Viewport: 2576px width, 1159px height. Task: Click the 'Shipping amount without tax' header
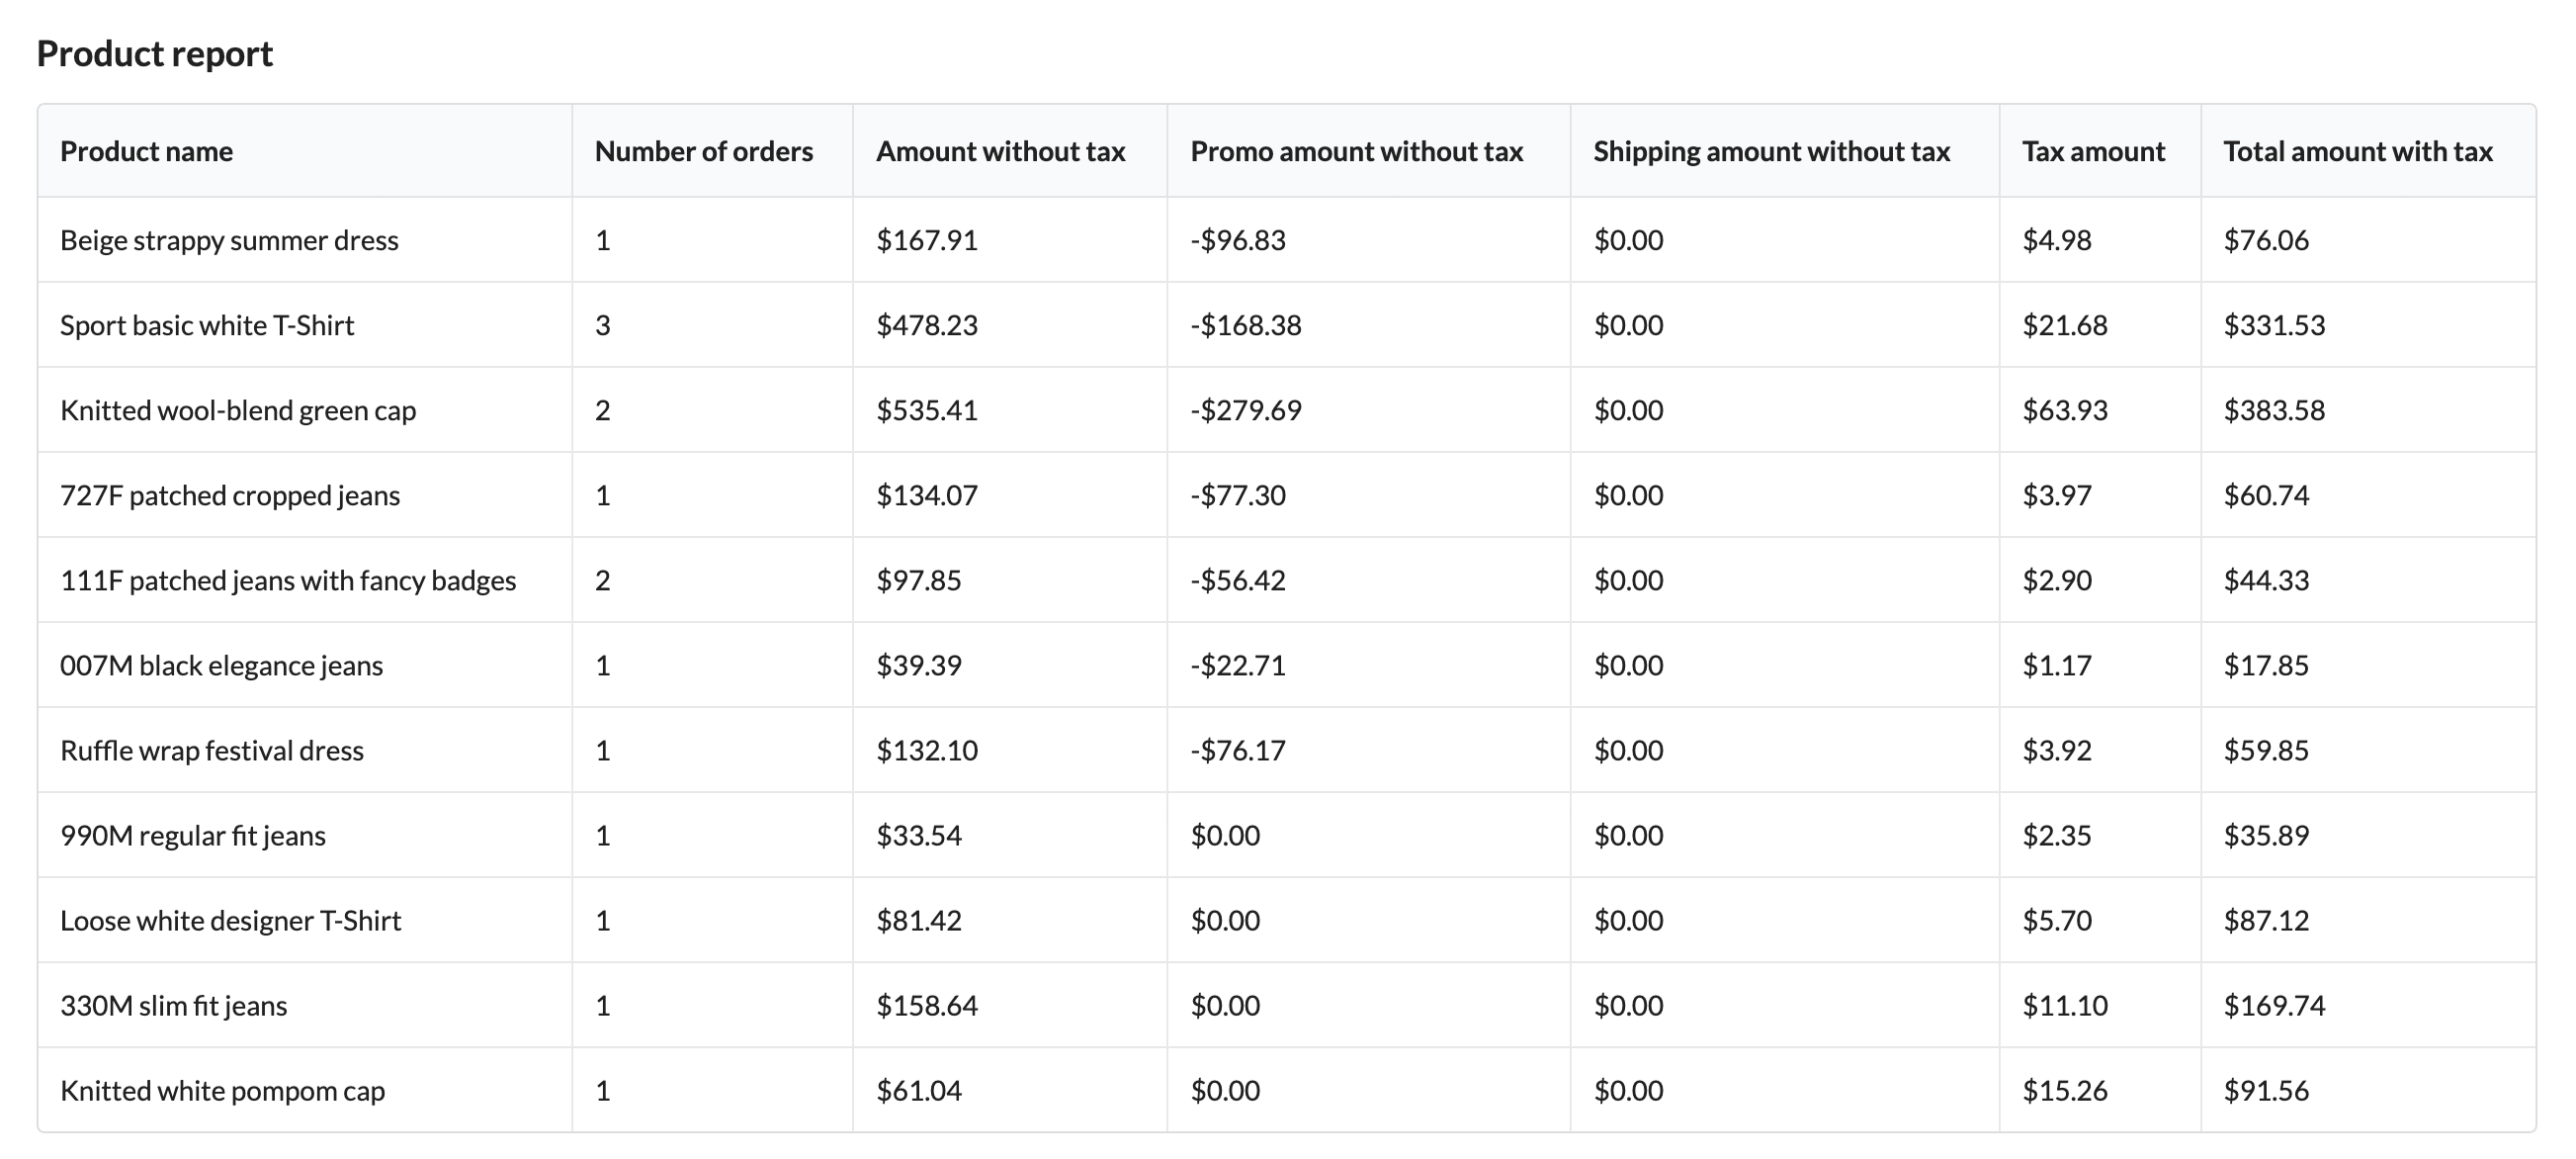[1772, 151]
